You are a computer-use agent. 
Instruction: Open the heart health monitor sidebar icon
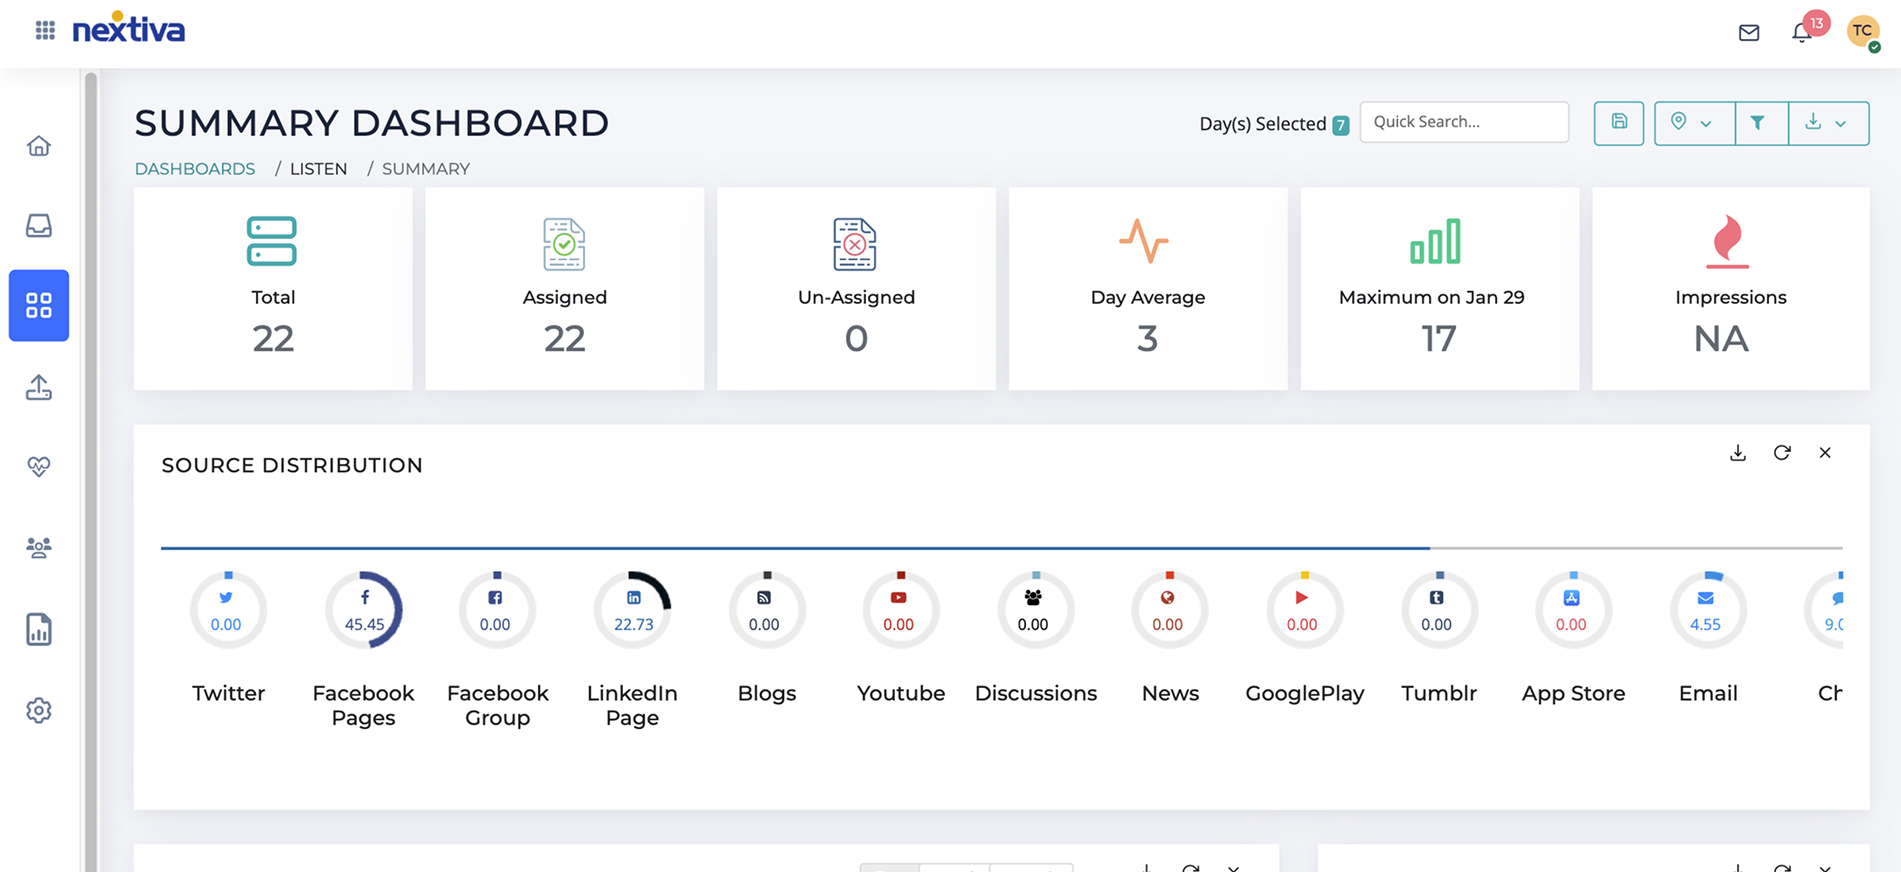click(39, 467)
